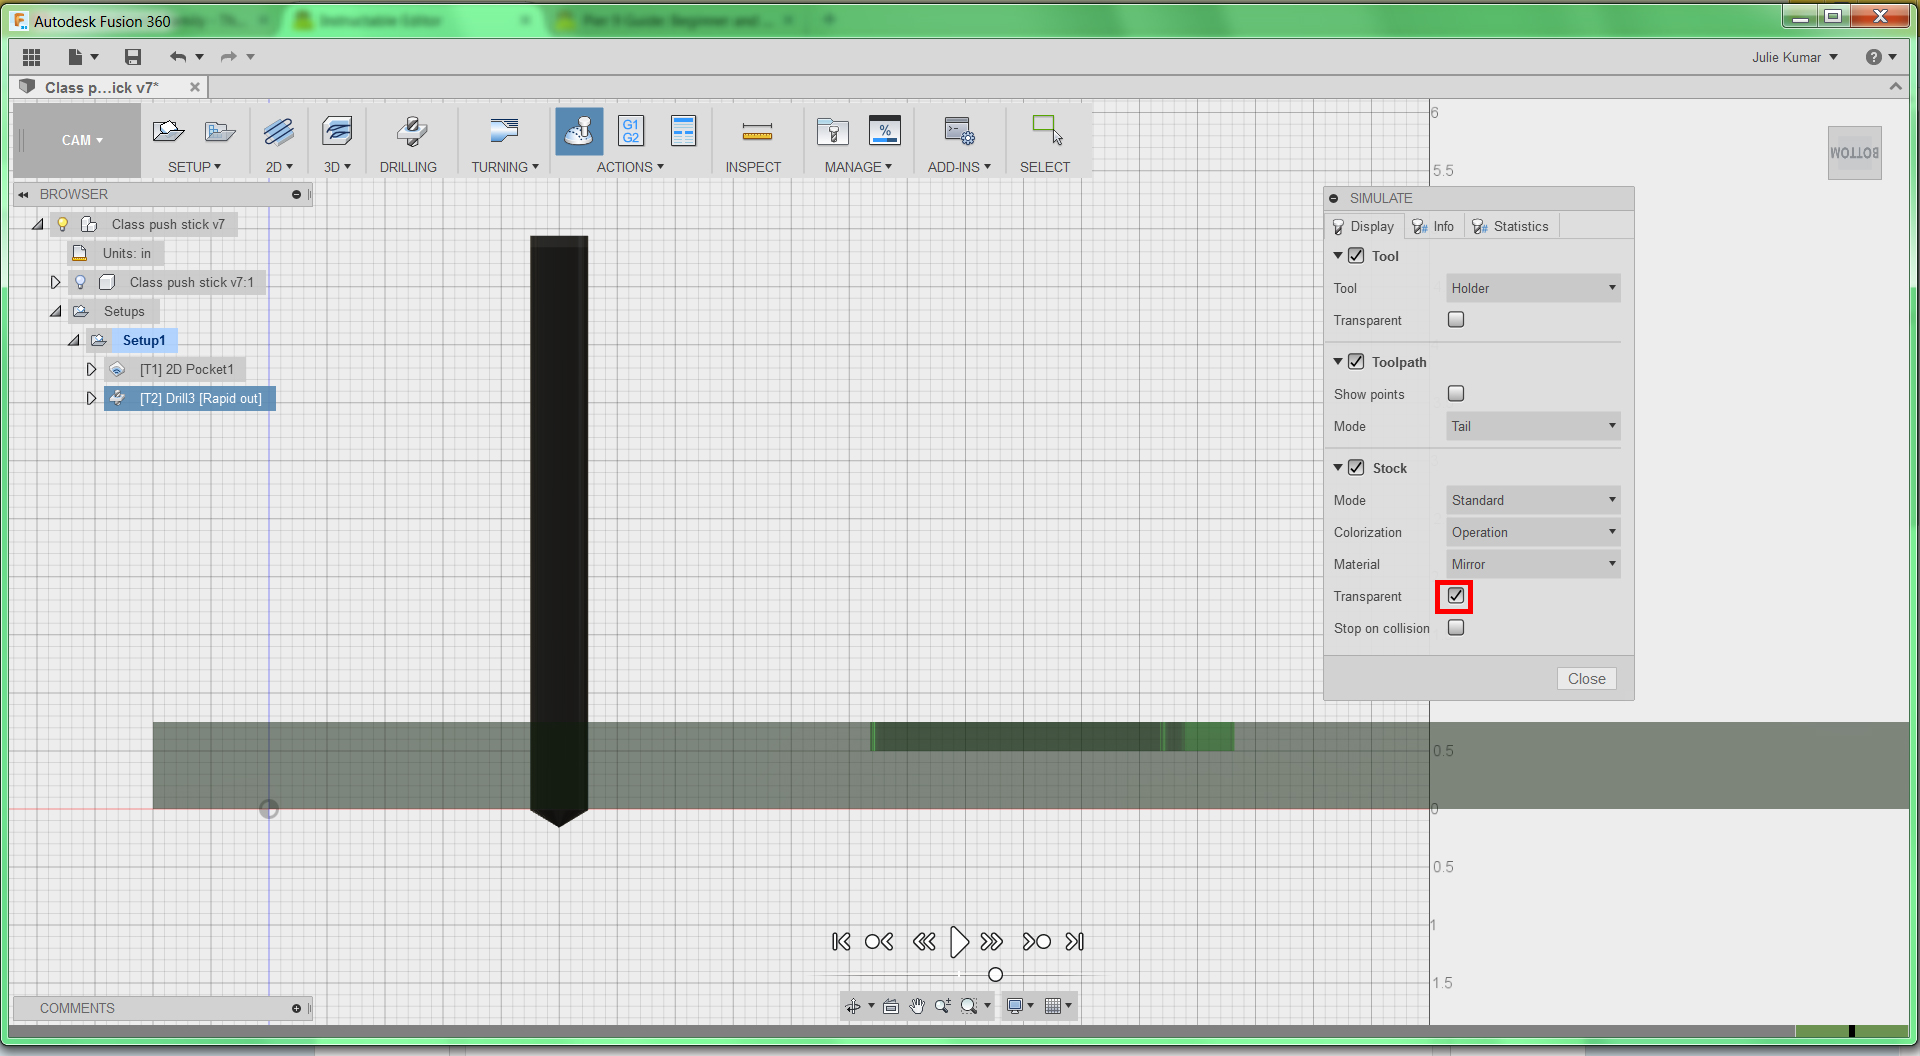The height and width of the screenshot is (1056, 1920).
Task: Click the Add-Ins scripts icon
Action: [x=959, y=131]
